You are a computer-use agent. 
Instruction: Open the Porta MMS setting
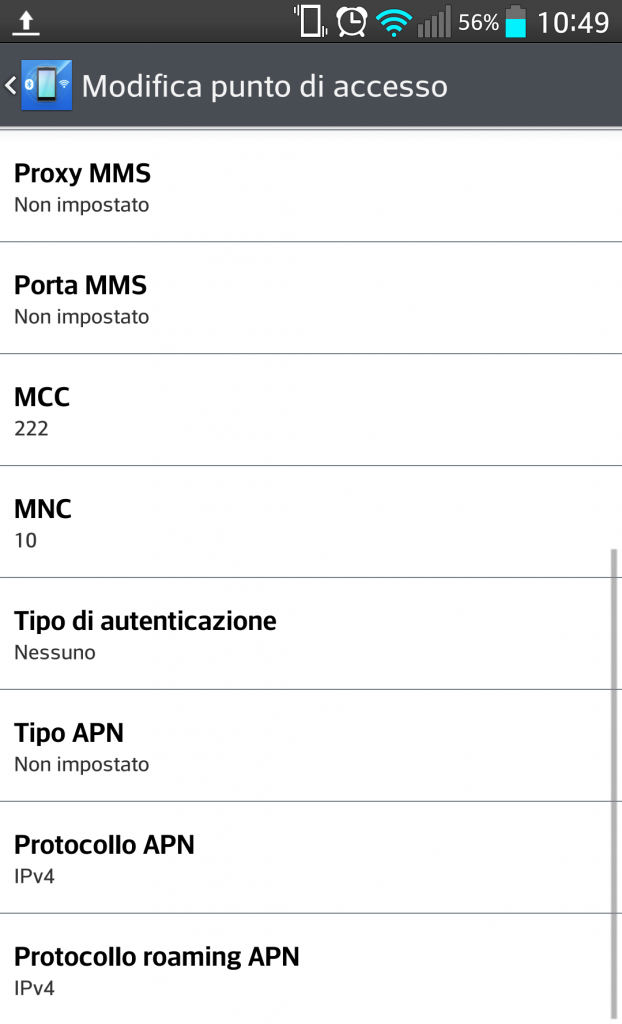pos(310,299)
